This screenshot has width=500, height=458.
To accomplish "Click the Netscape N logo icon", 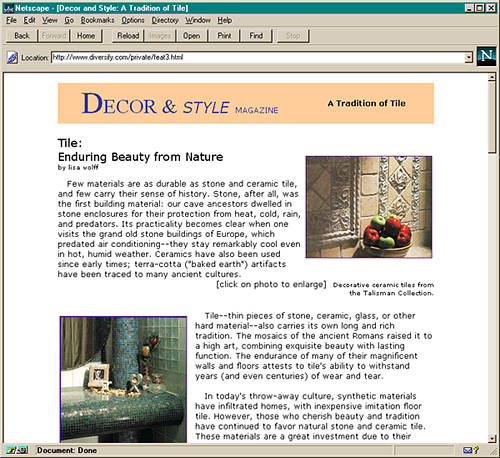I will [x=486, y=56].
